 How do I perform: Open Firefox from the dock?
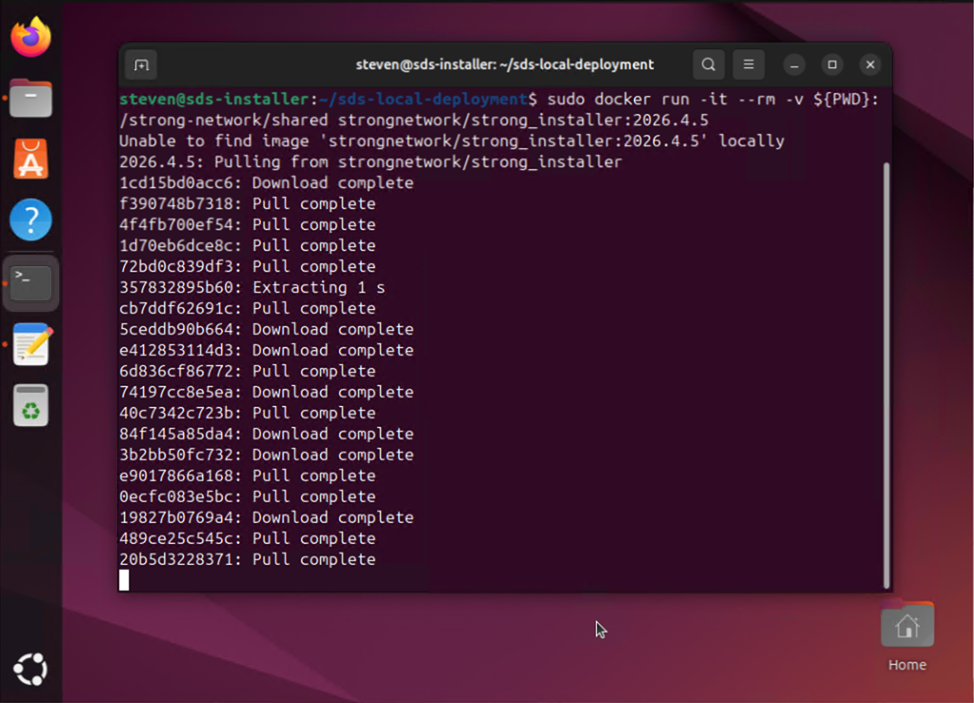(30, 37)
